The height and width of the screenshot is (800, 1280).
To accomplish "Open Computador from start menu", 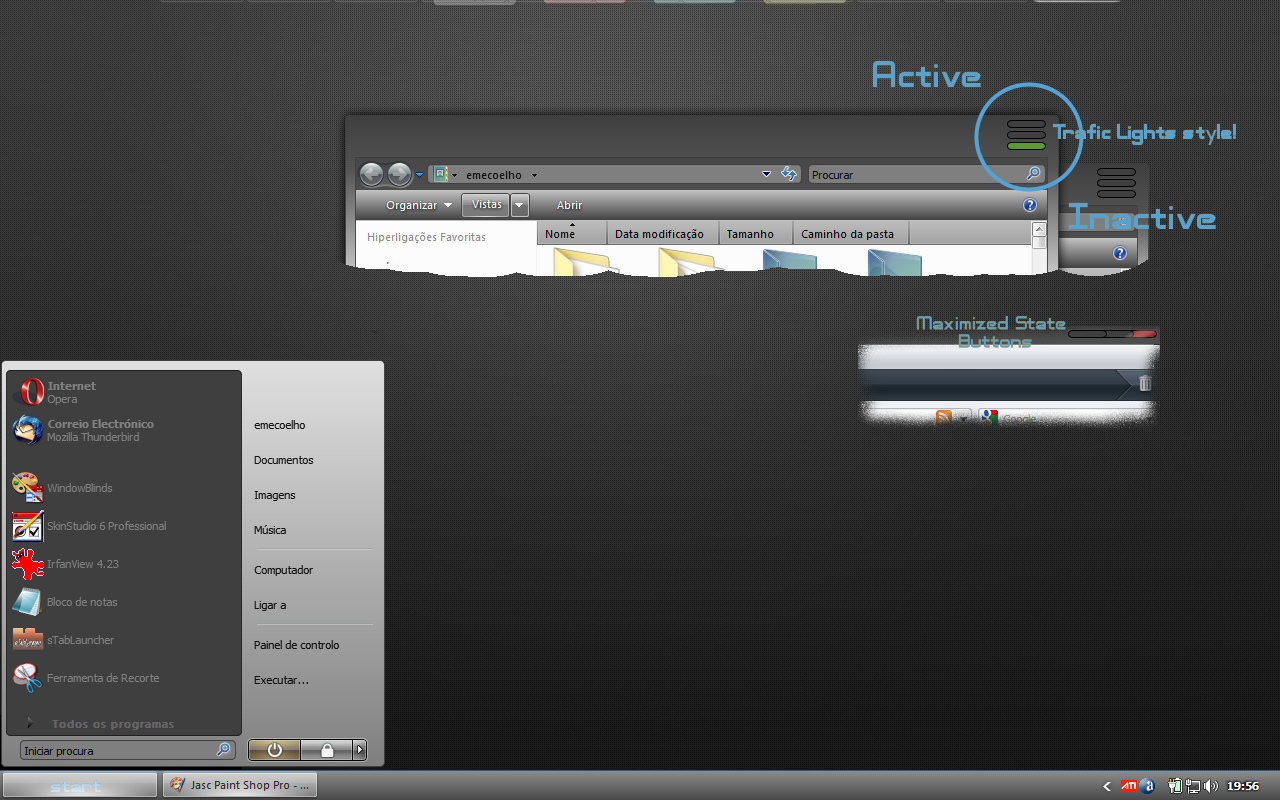I will [284, 570].
